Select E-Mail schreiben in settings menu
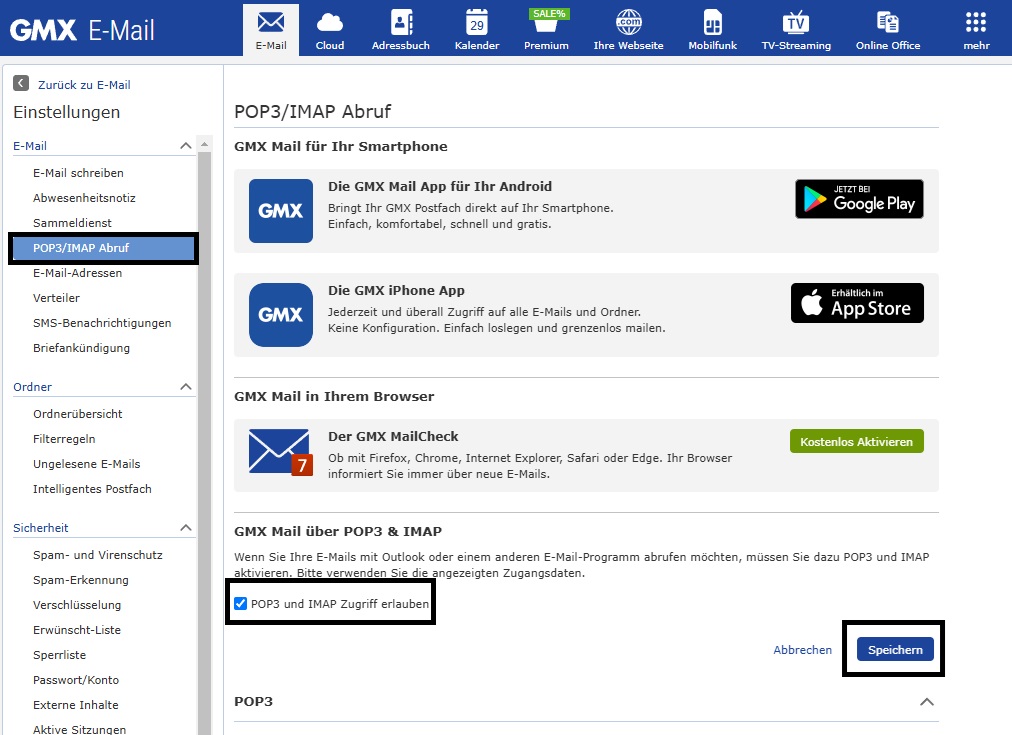1012x735 pixels. coord(78,173)
